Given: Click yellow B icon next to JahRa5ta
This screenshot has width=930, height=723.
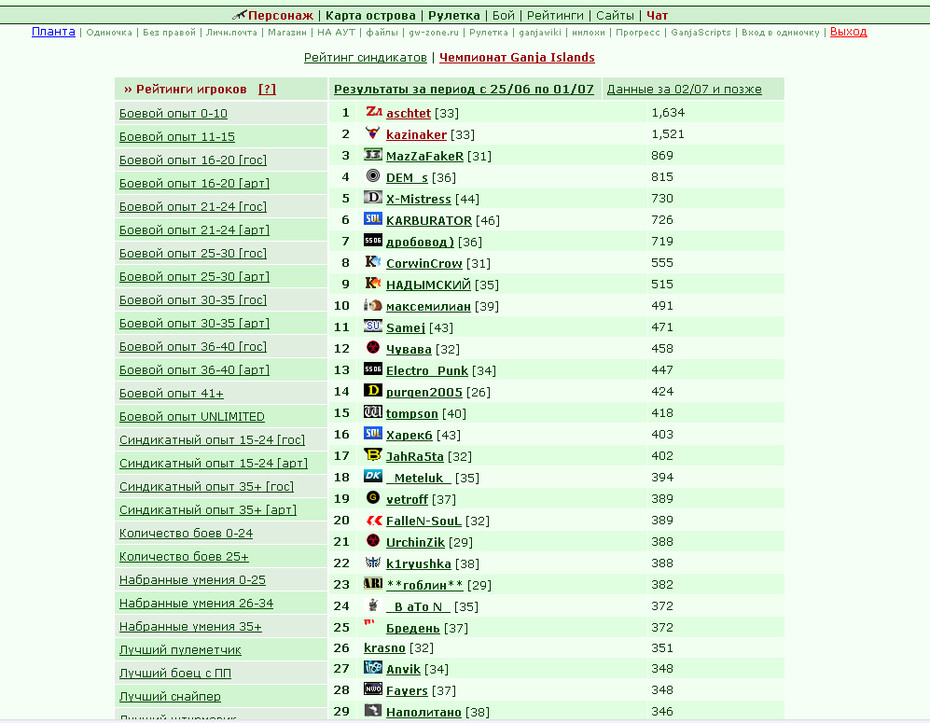Looking at the screenshot, I should click(373, 455).
